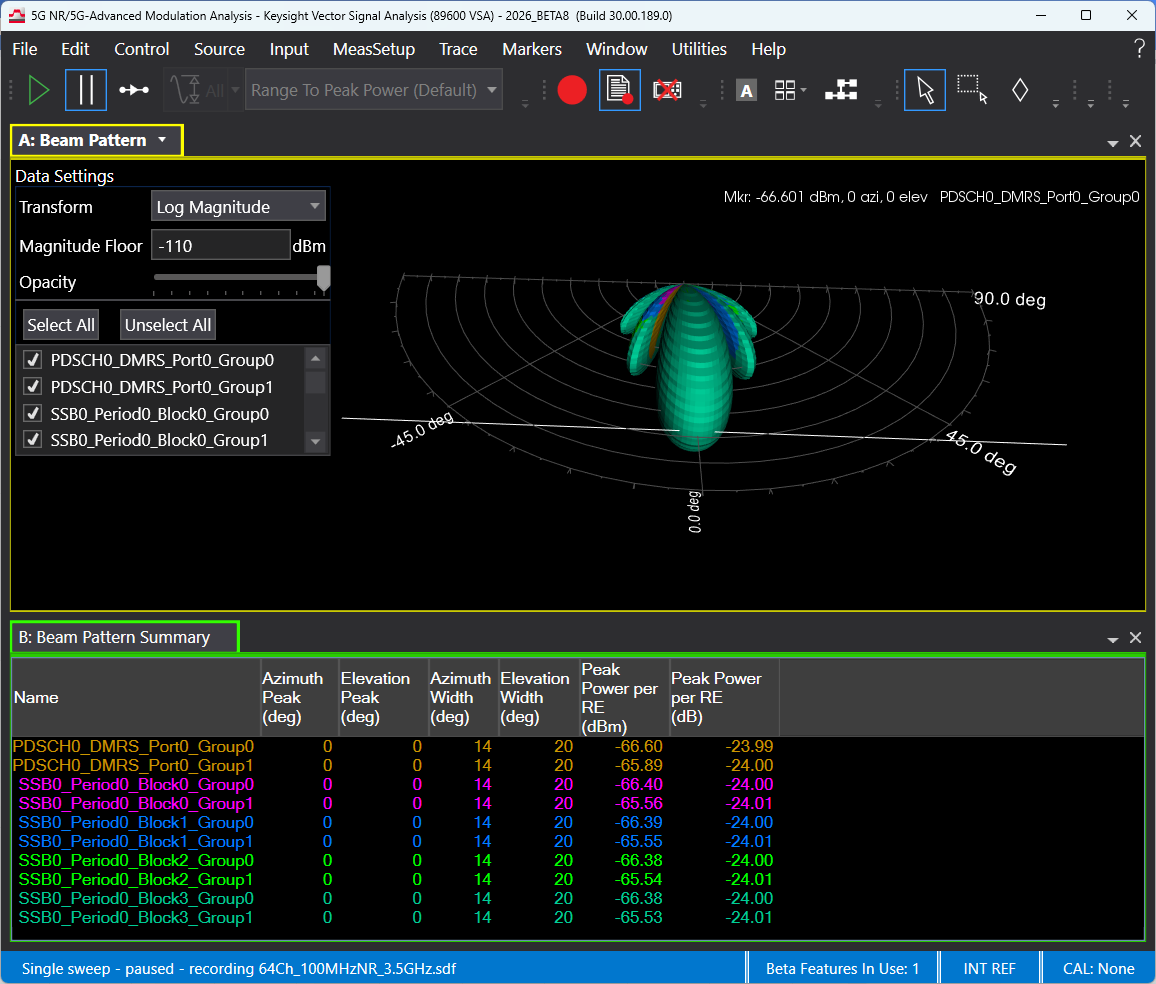
Task: Click the Select All button
Action: pyautogui.click(x=61, y=325)
